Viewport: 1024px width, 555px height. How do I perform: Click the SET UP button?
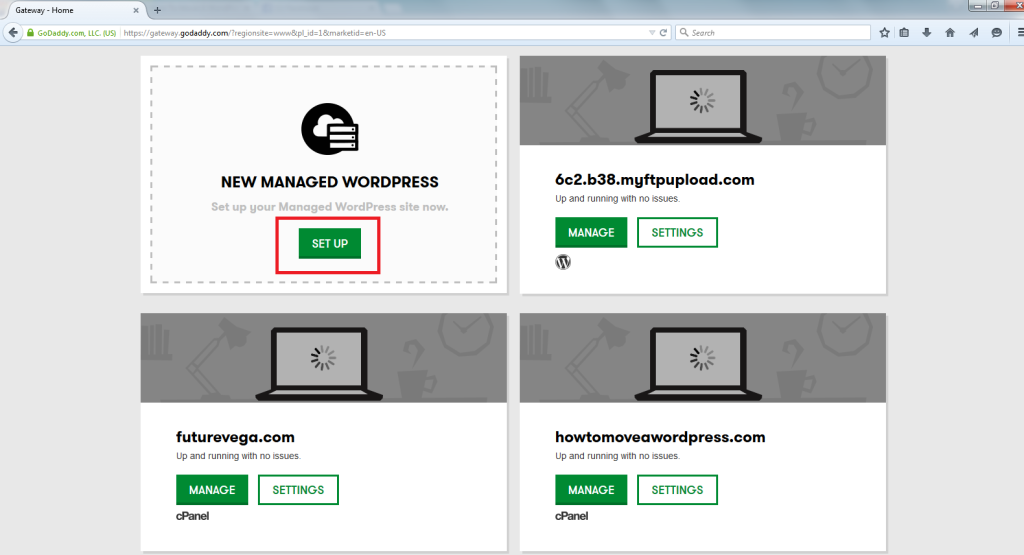click(x=330, y=244)
